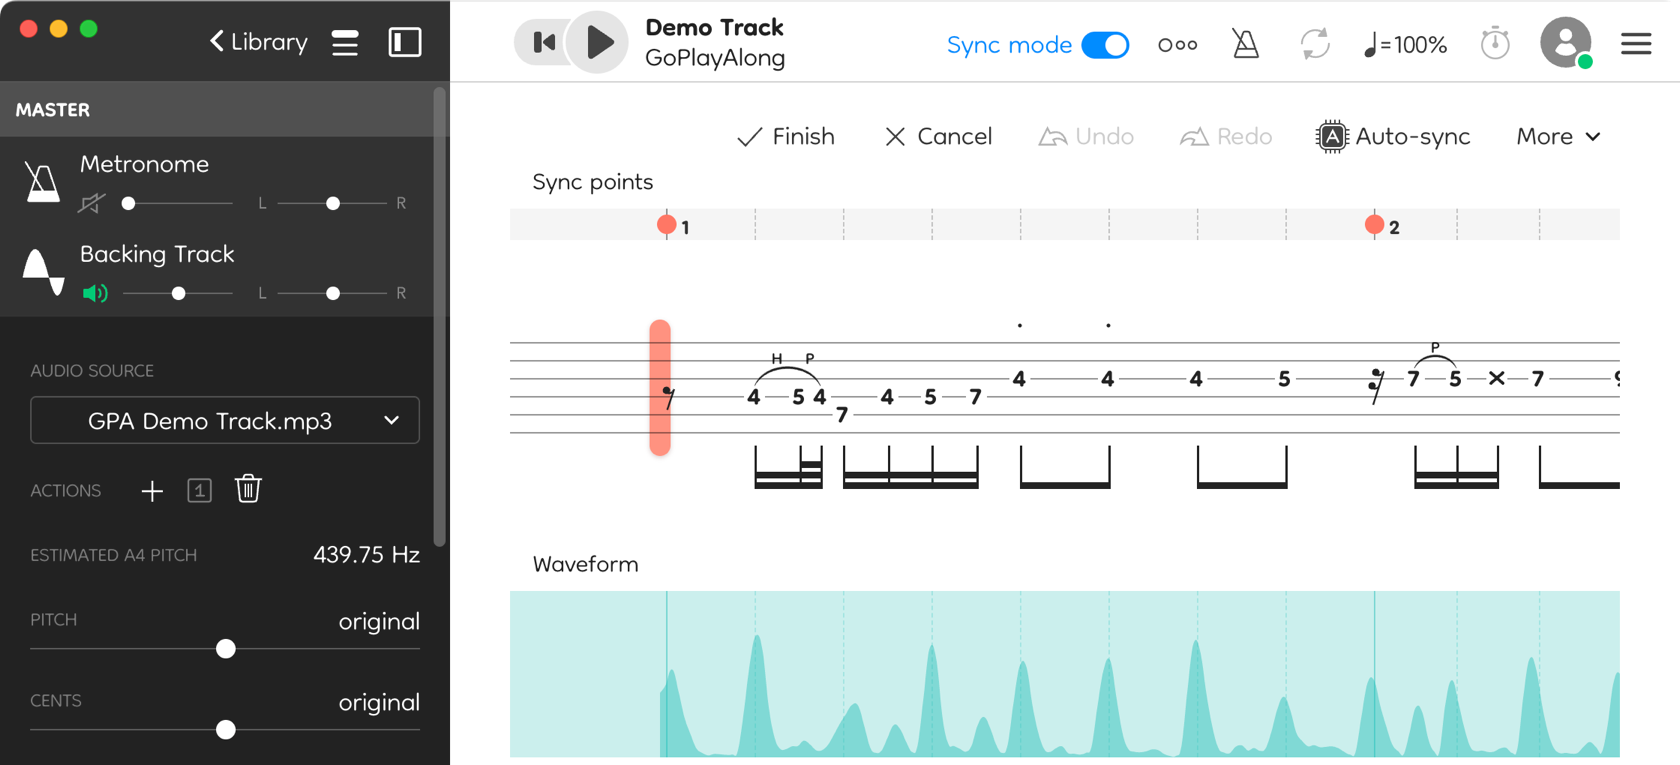Open the hamburger main menu
This screenshot has height=765, width=1680.
(x=1636, y=44)
